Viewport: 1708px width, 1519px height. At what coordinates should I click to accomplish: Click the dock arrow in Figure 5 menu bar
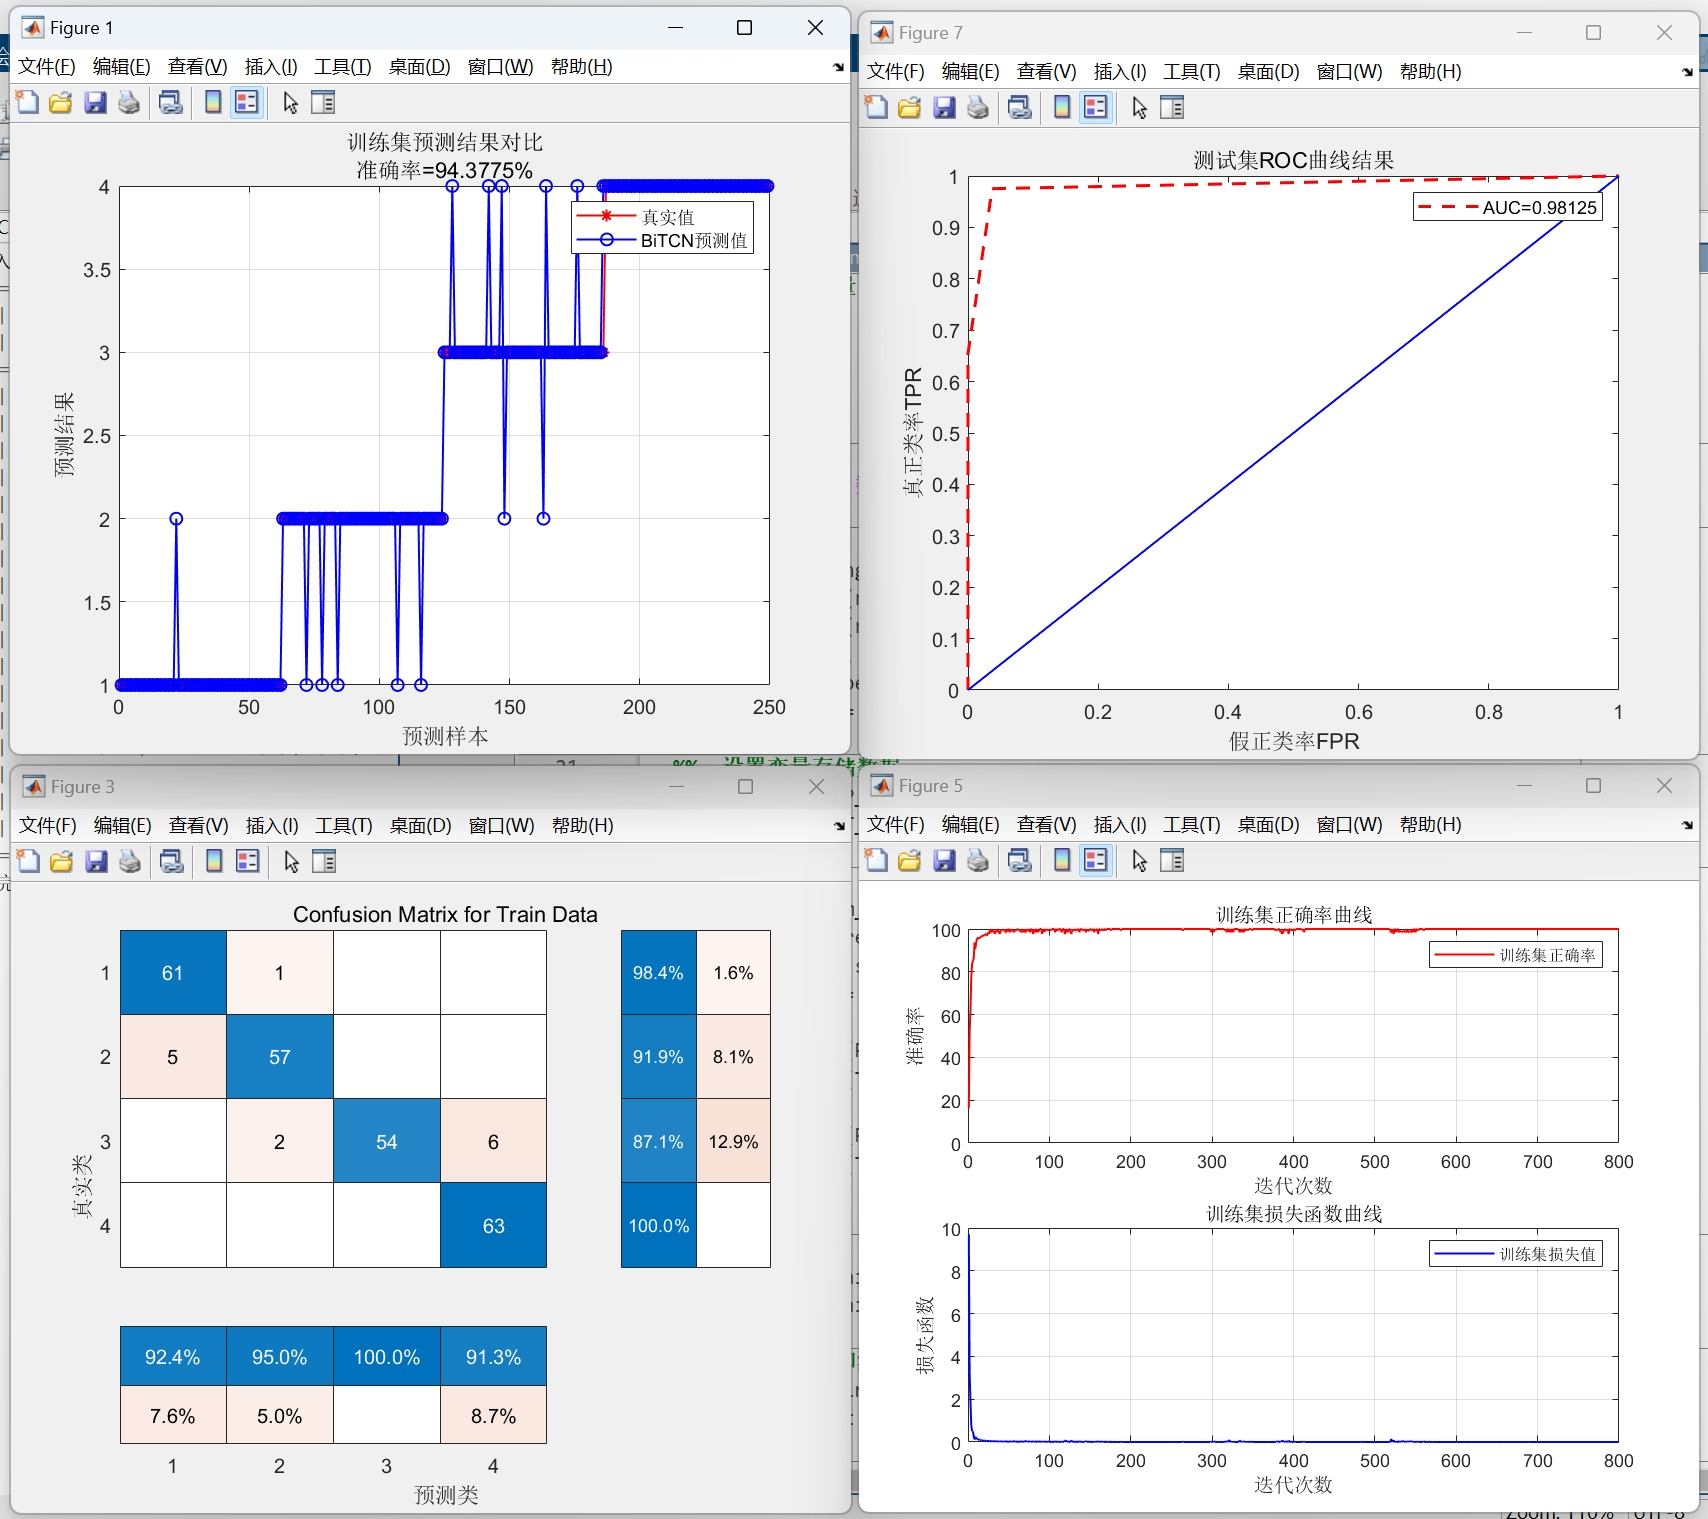(1687, 825)
